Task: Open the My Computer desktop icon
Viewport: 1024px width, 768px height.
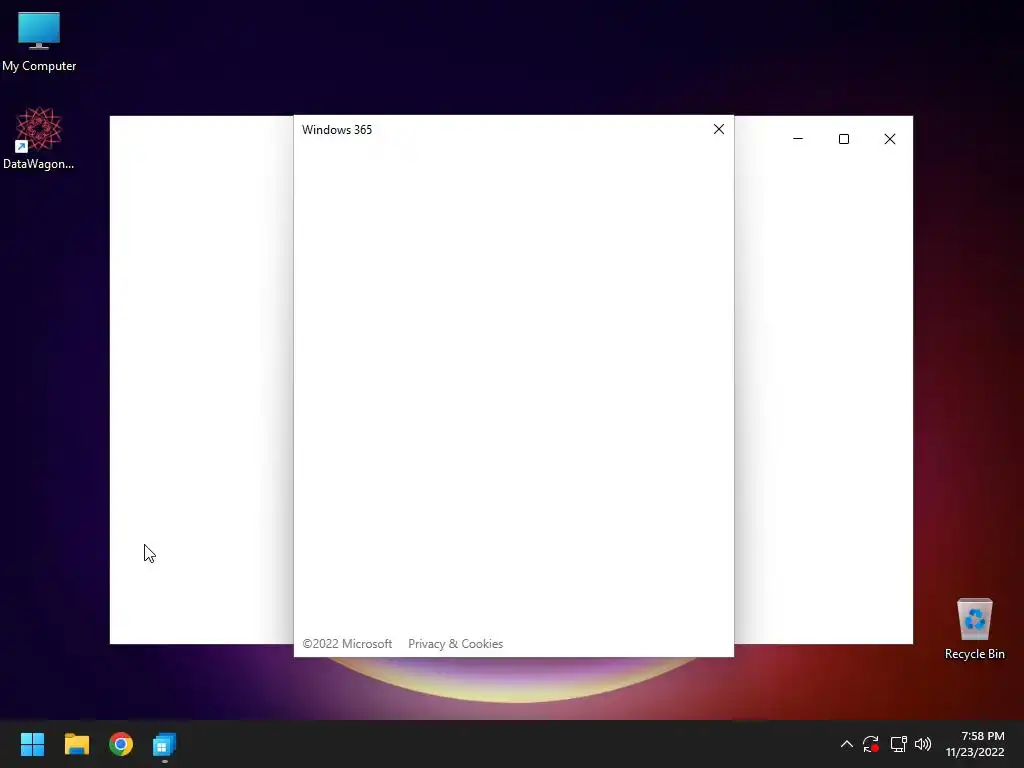Action: (39, 40)
